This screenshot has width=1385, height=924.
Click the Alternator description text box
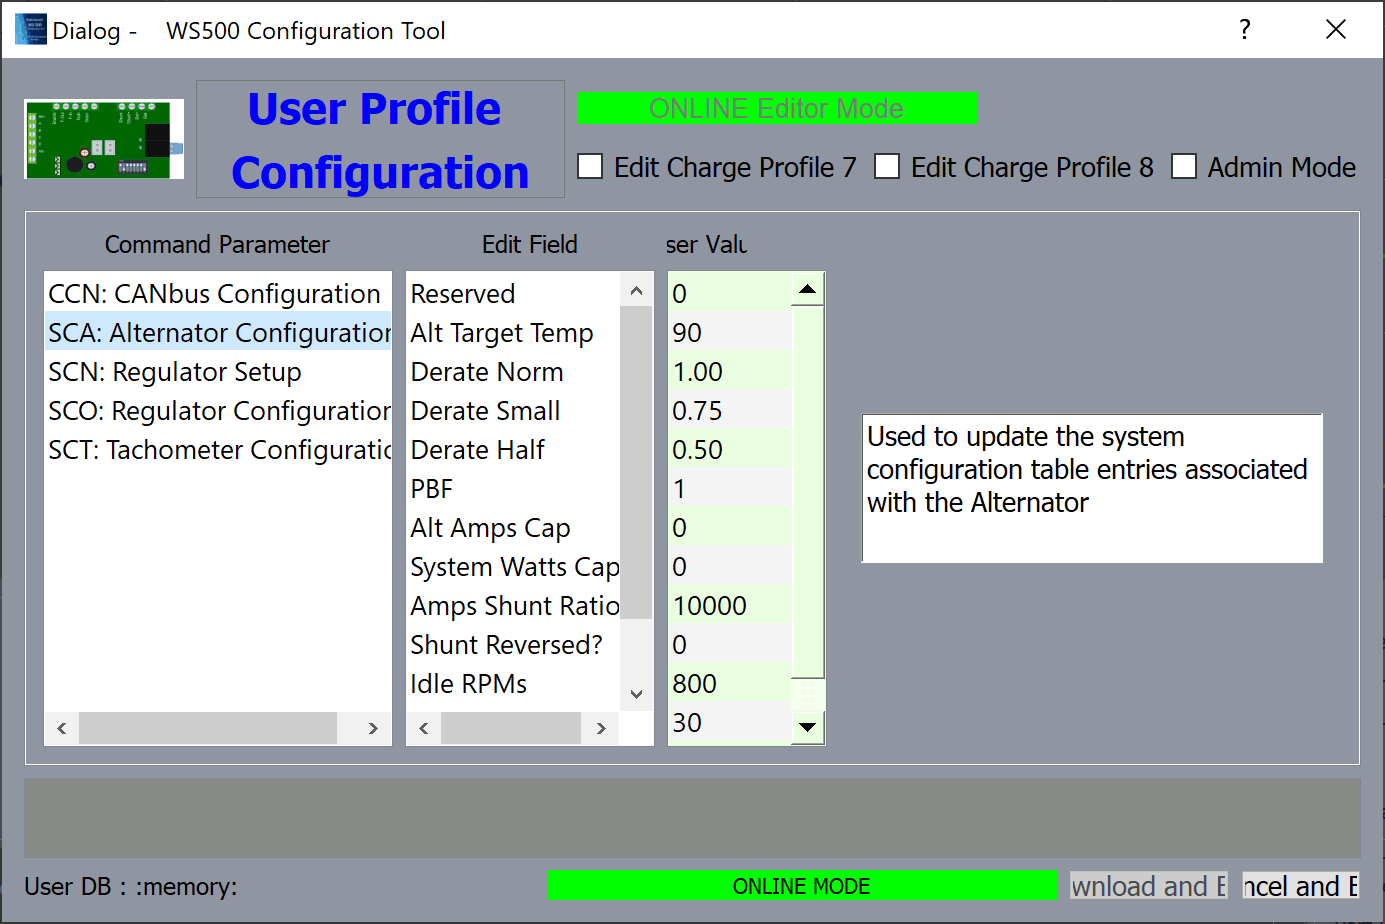coord(1092,489)
